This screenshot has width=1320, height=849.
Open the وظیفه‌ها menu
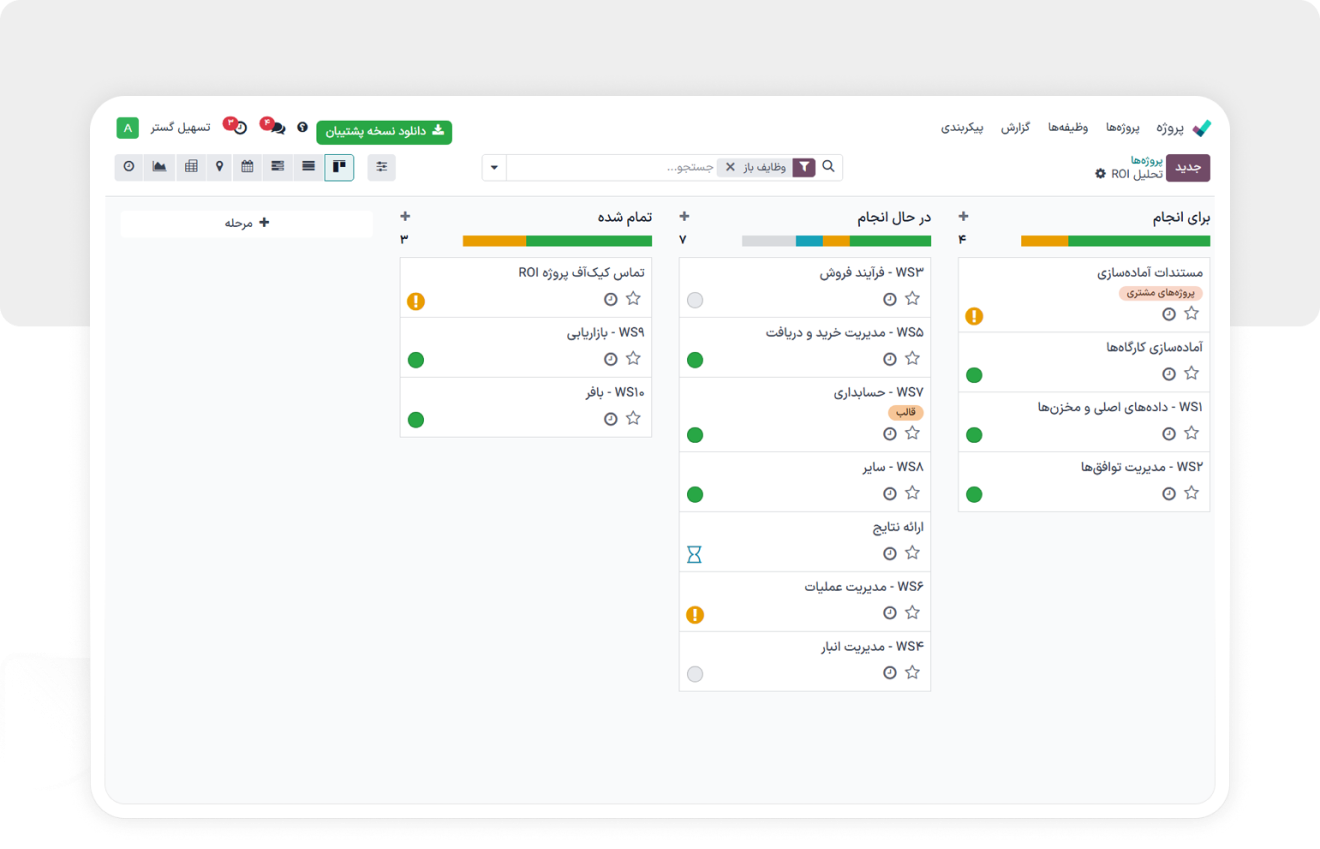tap(1068, 128)
